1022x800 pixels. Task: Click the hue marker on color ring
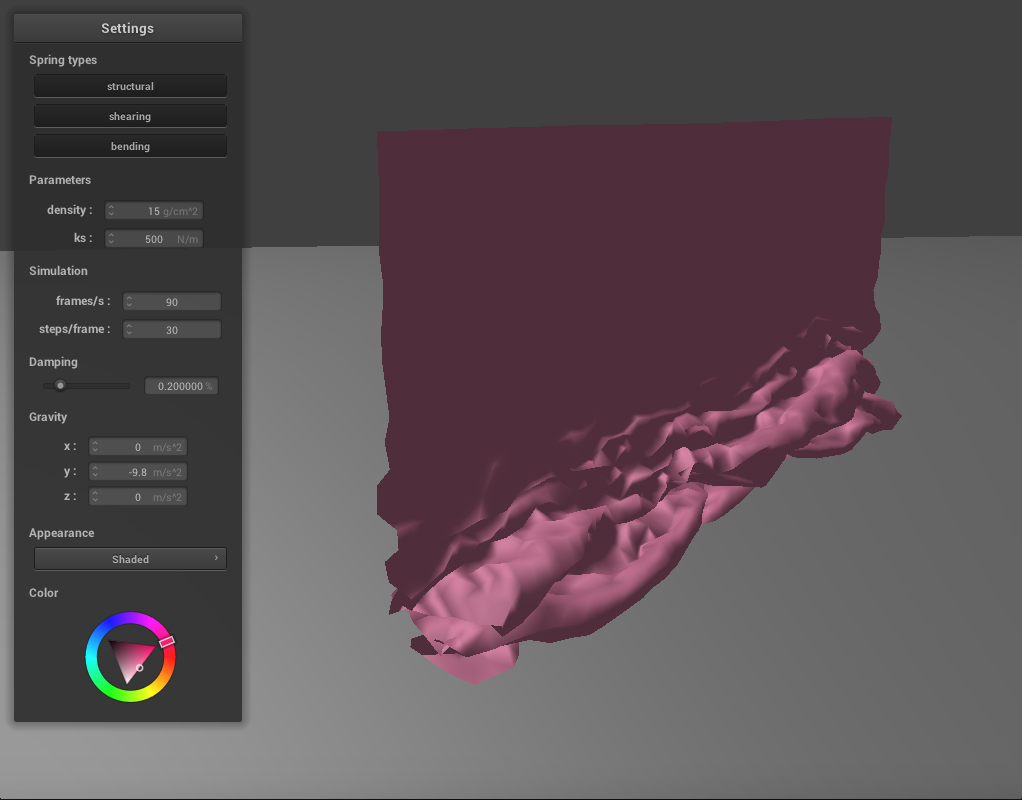167,641
